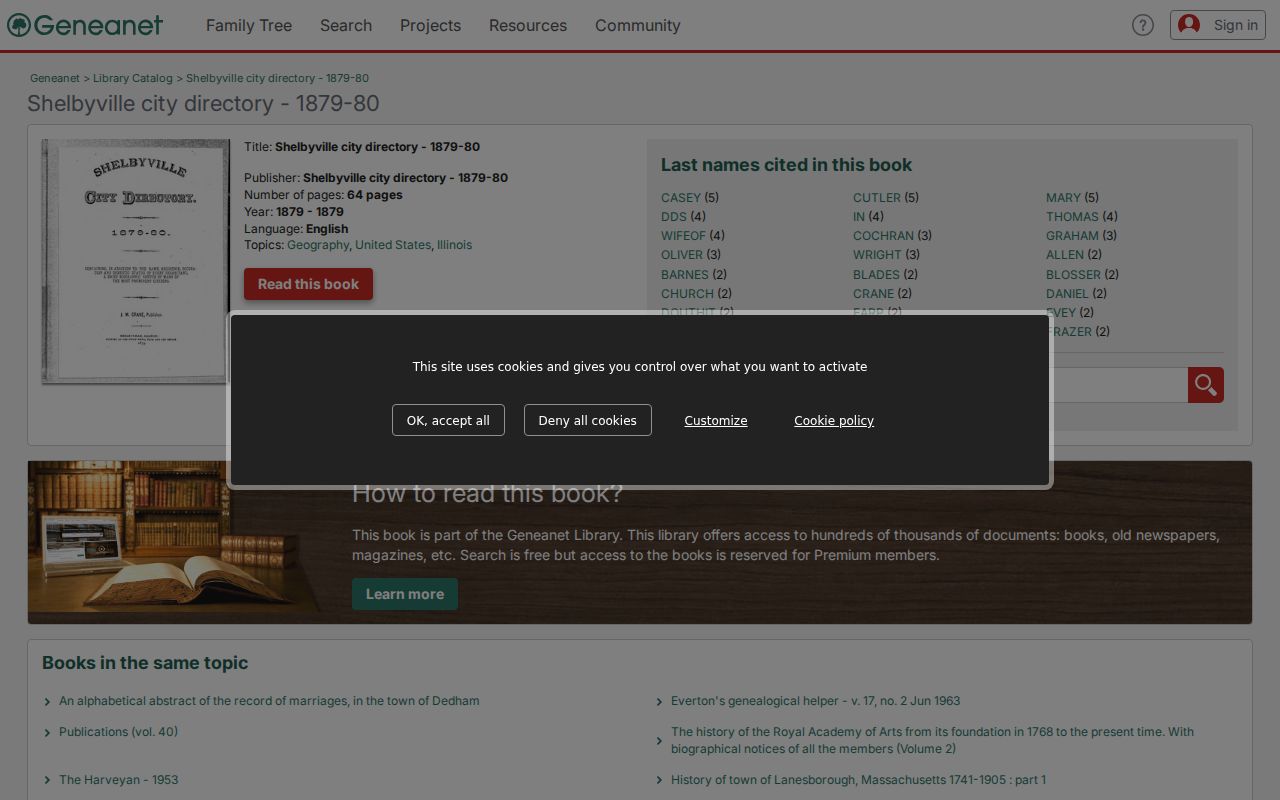The image size is (1280, 800).
Task: Select the CASEY last name
Action: click(681, 198)
